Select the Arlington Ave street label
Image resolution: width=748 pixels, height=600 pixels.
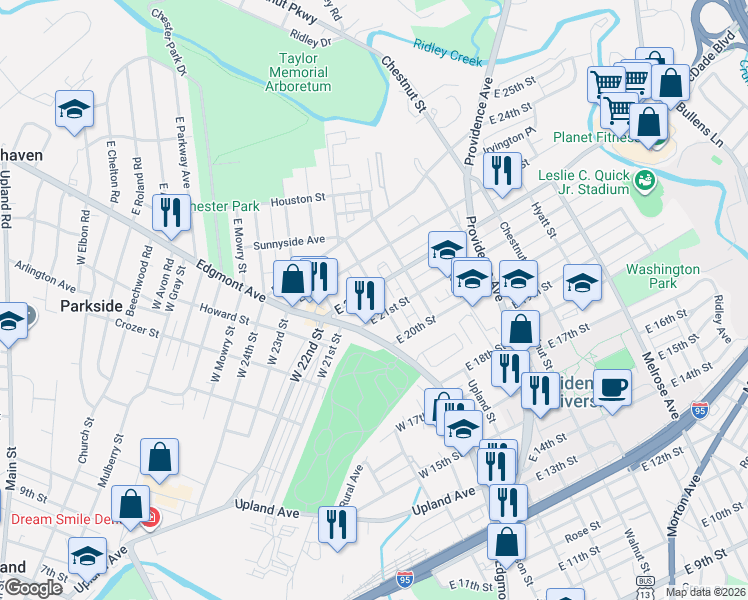pos(45,277)
